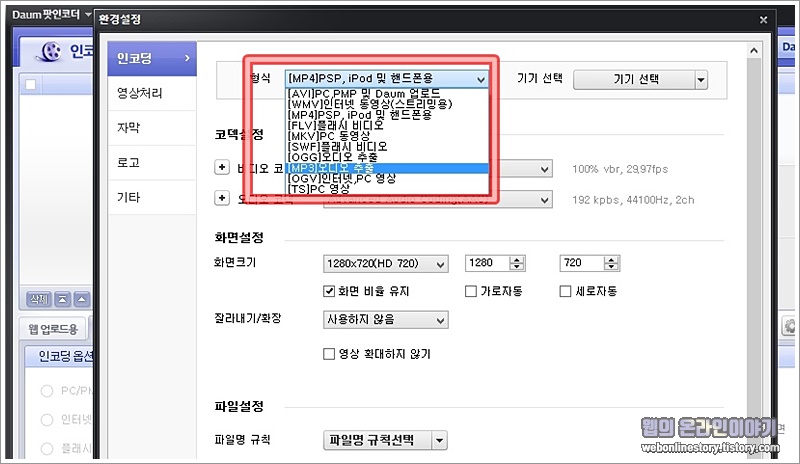
Task: Select 인터넷 radio option in main window
Action: (x=46, y=420)
